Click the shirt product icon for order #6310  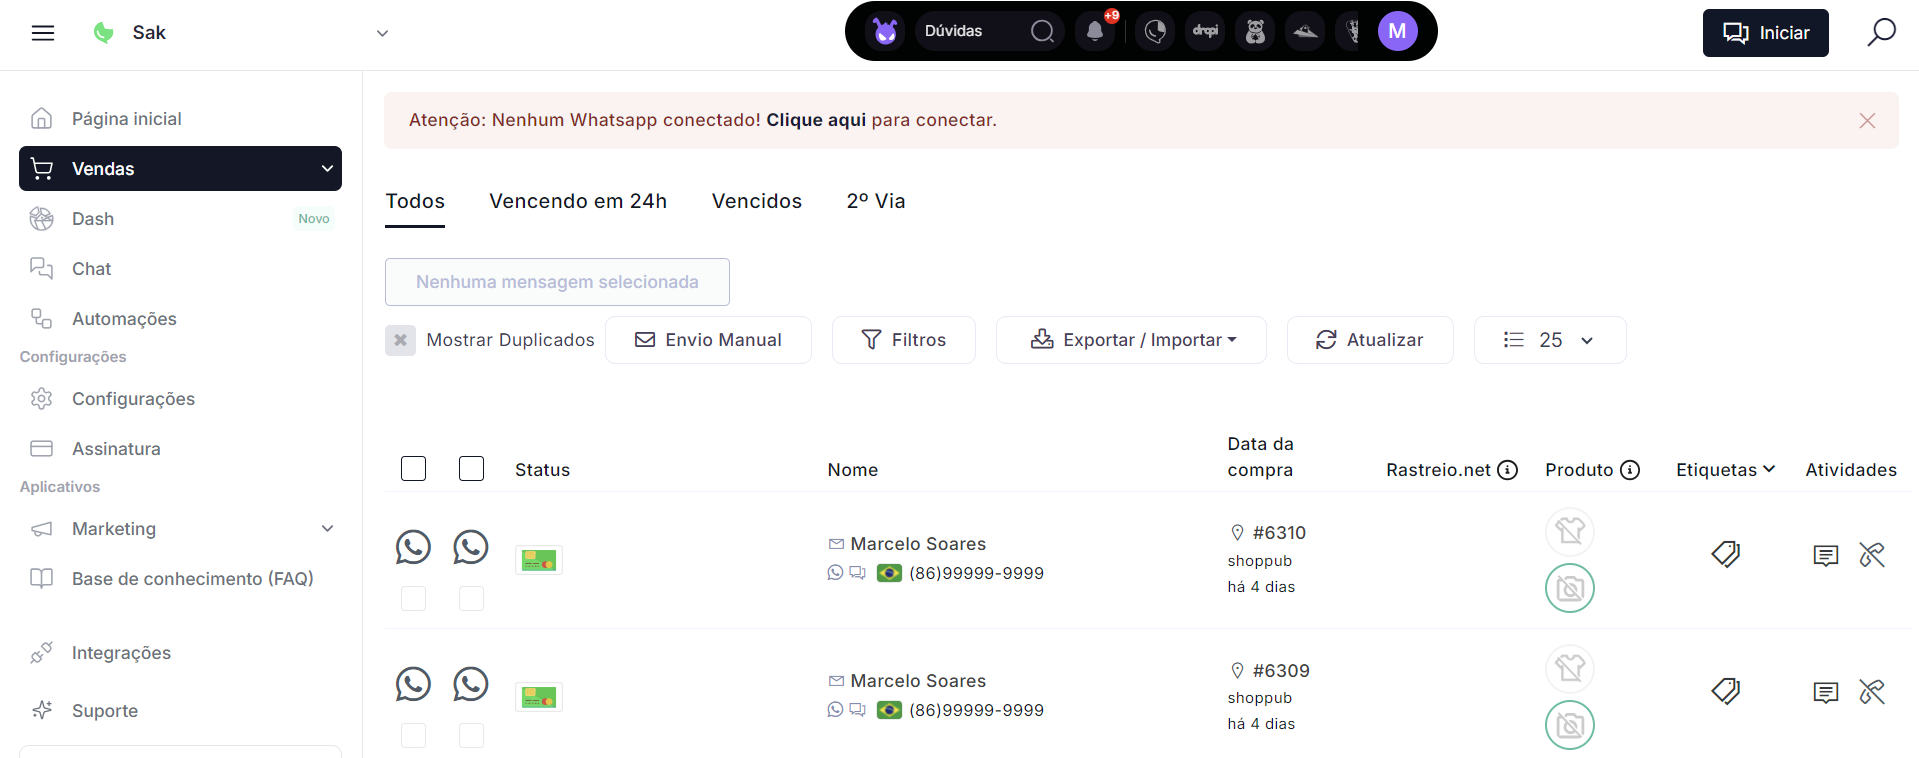1570,531
